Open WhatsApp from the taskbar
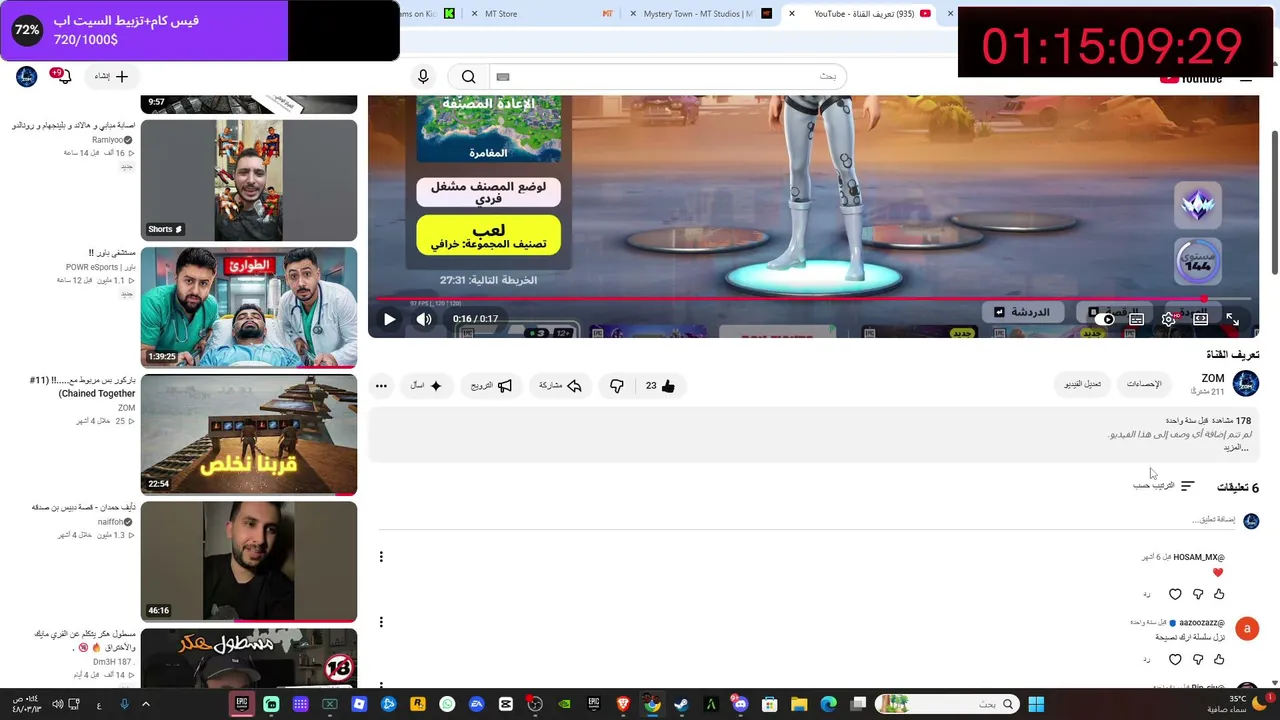1280x720 pixels. [447, 704]
